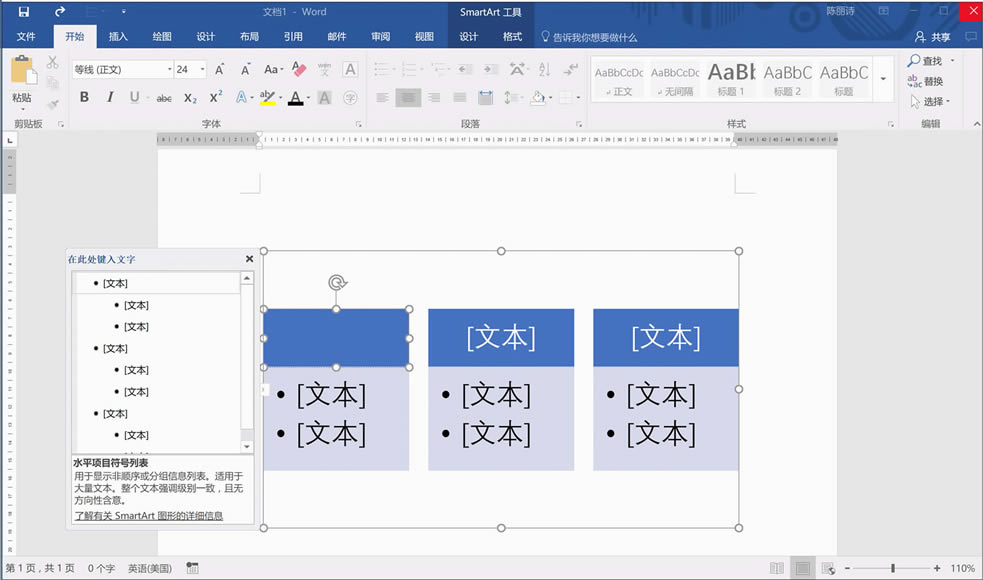Open the SmartArt details link
The height and width of the screenshot is (580, 983).
tap(149, 515)
